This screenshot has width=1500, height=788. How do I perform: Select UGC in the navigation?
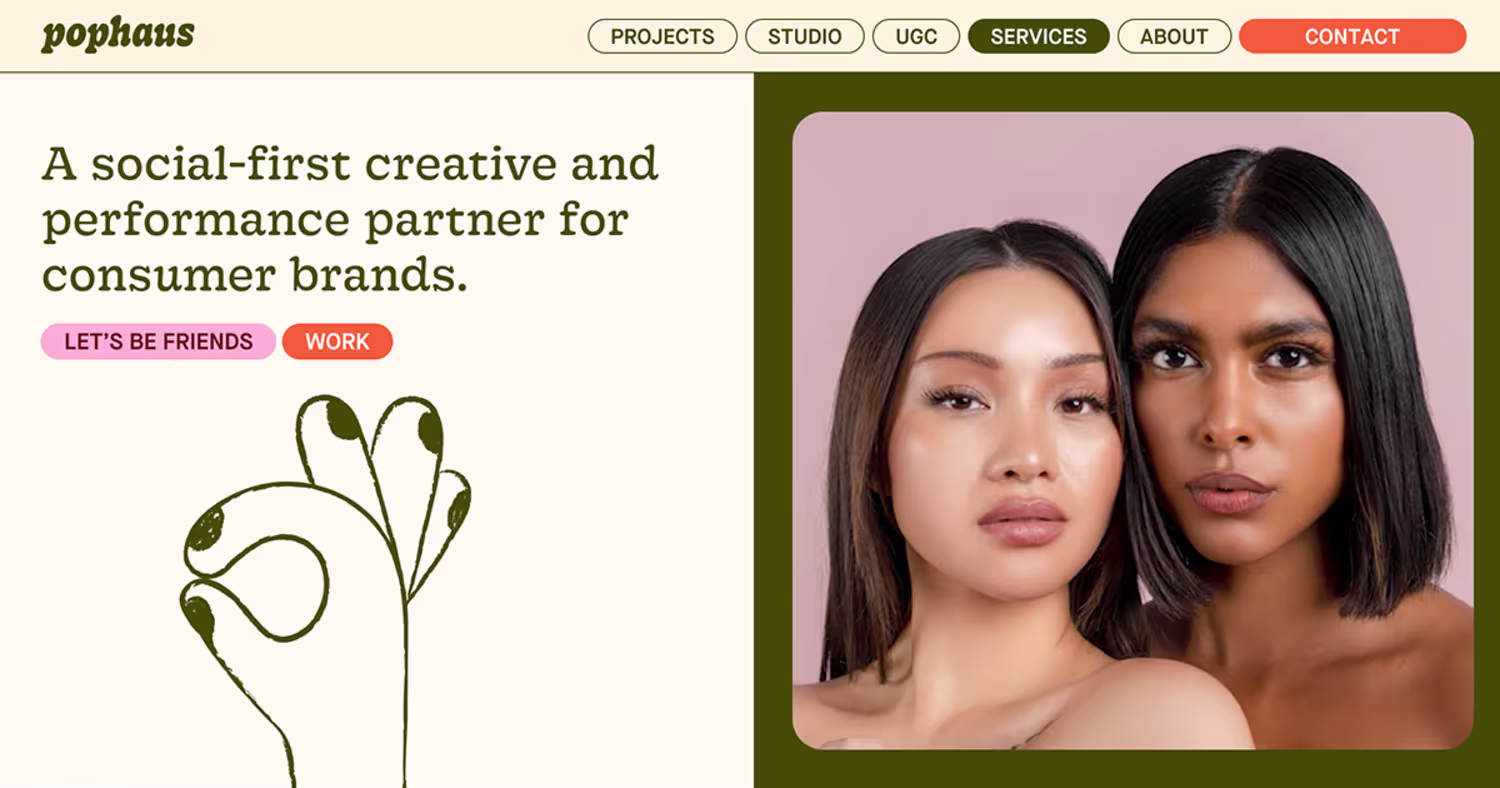click(x=916, y=36)
